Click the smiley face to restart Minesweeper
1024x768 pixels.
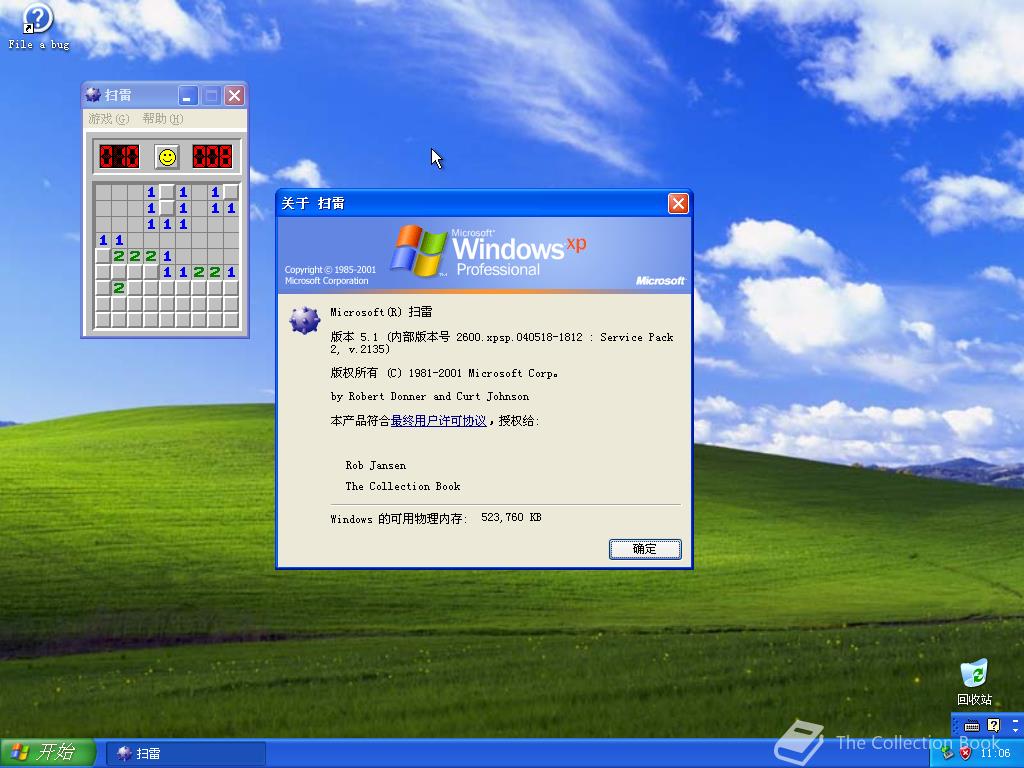[167, 157]
